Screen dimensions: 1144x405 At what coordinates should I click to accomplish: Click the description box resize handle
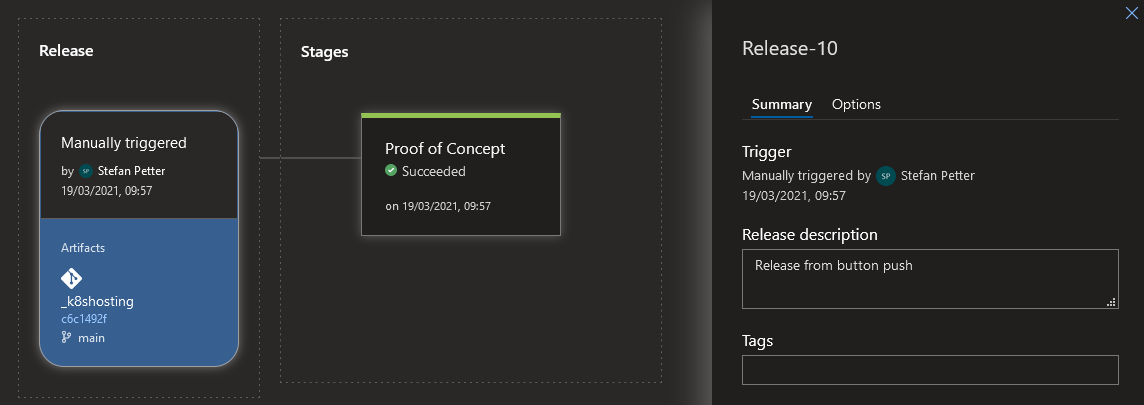tap(1111, 302)
